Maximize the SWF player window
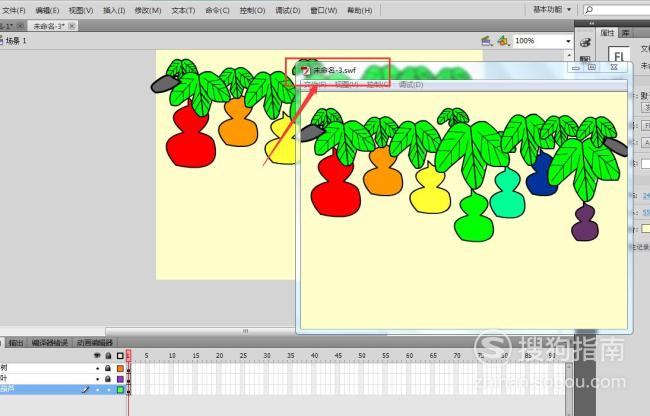Image resolution: width=650 pixels, height=416 pixels. [x=592, y=68]
